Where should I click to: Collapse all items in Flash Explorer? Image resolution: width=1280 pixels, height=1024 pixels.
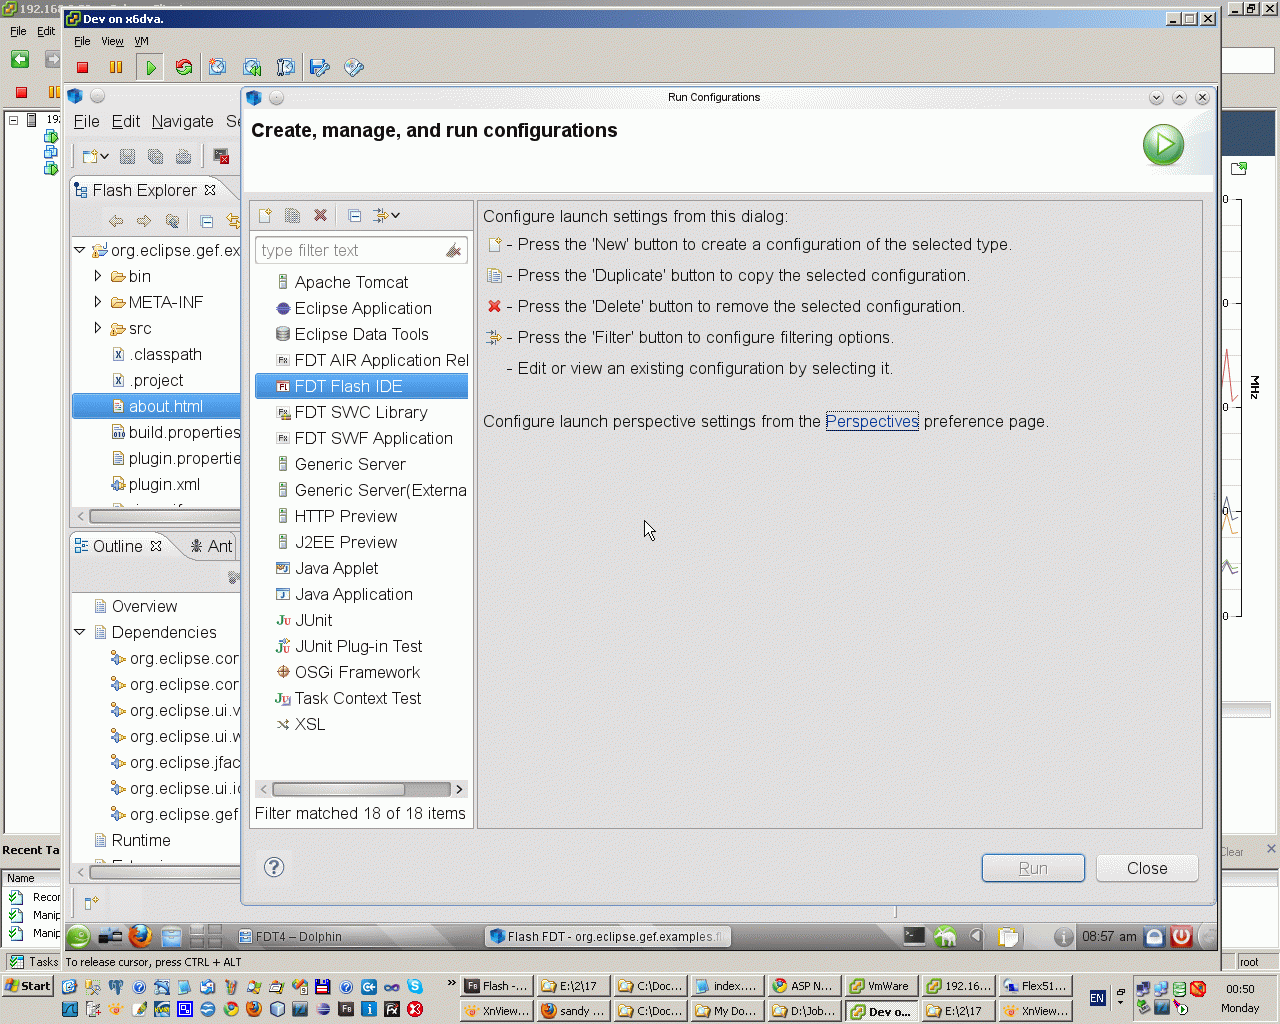pyautogui.click(x=206, y=221)
